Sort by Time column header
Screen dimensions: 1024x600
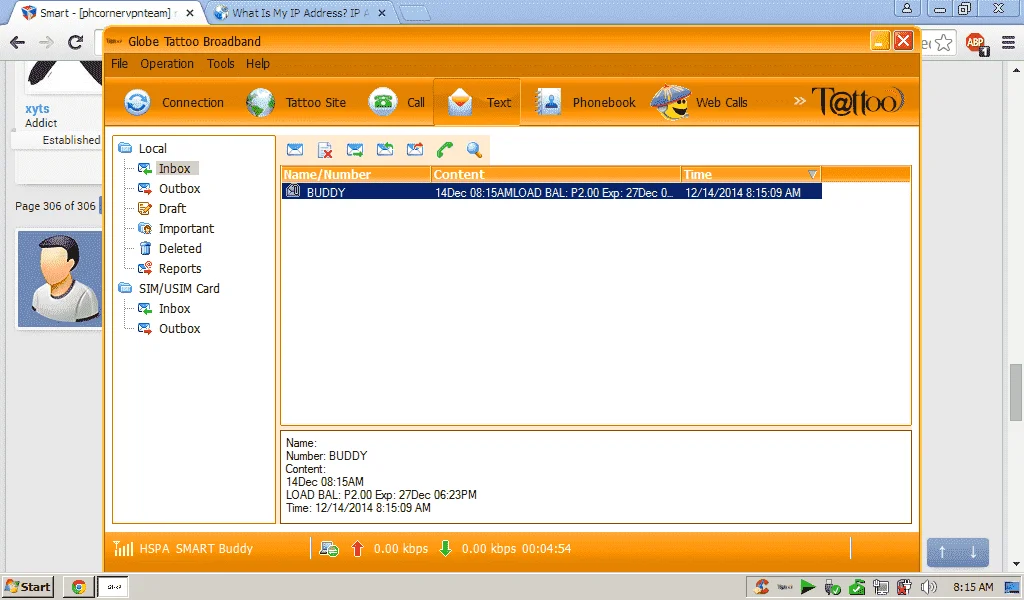point(751,174)
